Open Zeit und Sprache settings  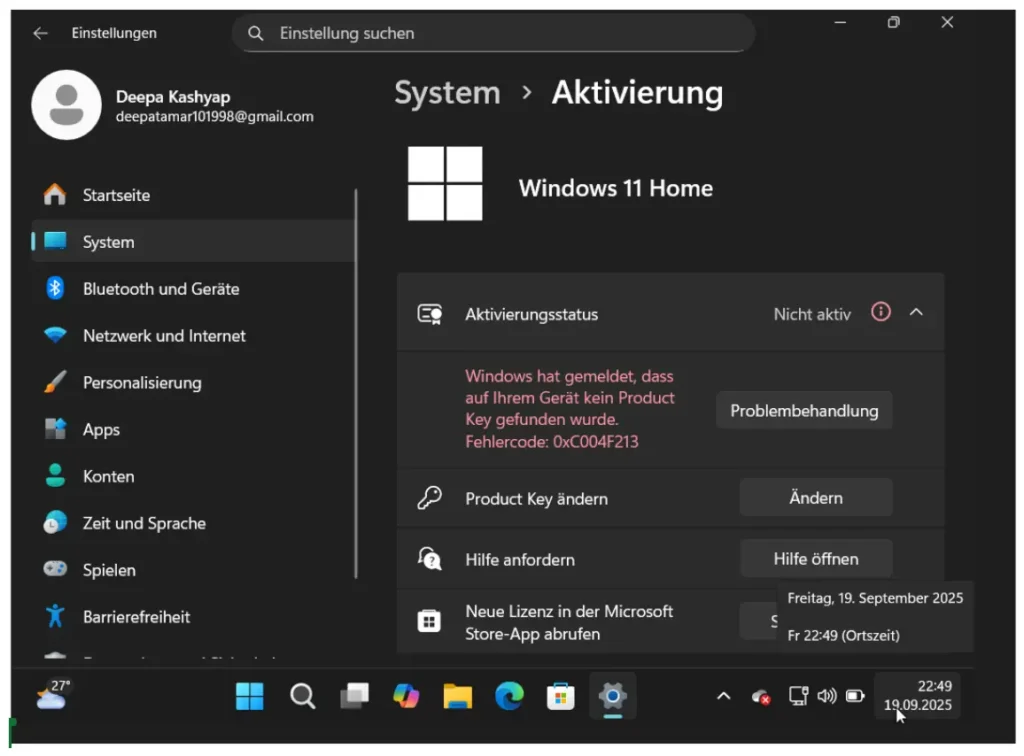click(x=193, y=523)
